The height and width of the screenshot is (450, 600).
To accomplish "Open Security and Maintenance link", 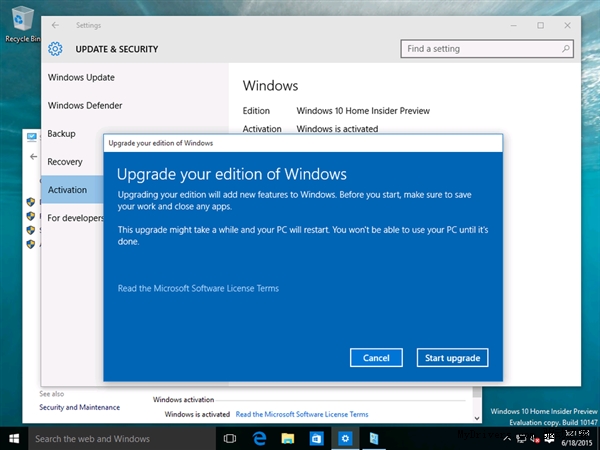I will tap(80, 407).
